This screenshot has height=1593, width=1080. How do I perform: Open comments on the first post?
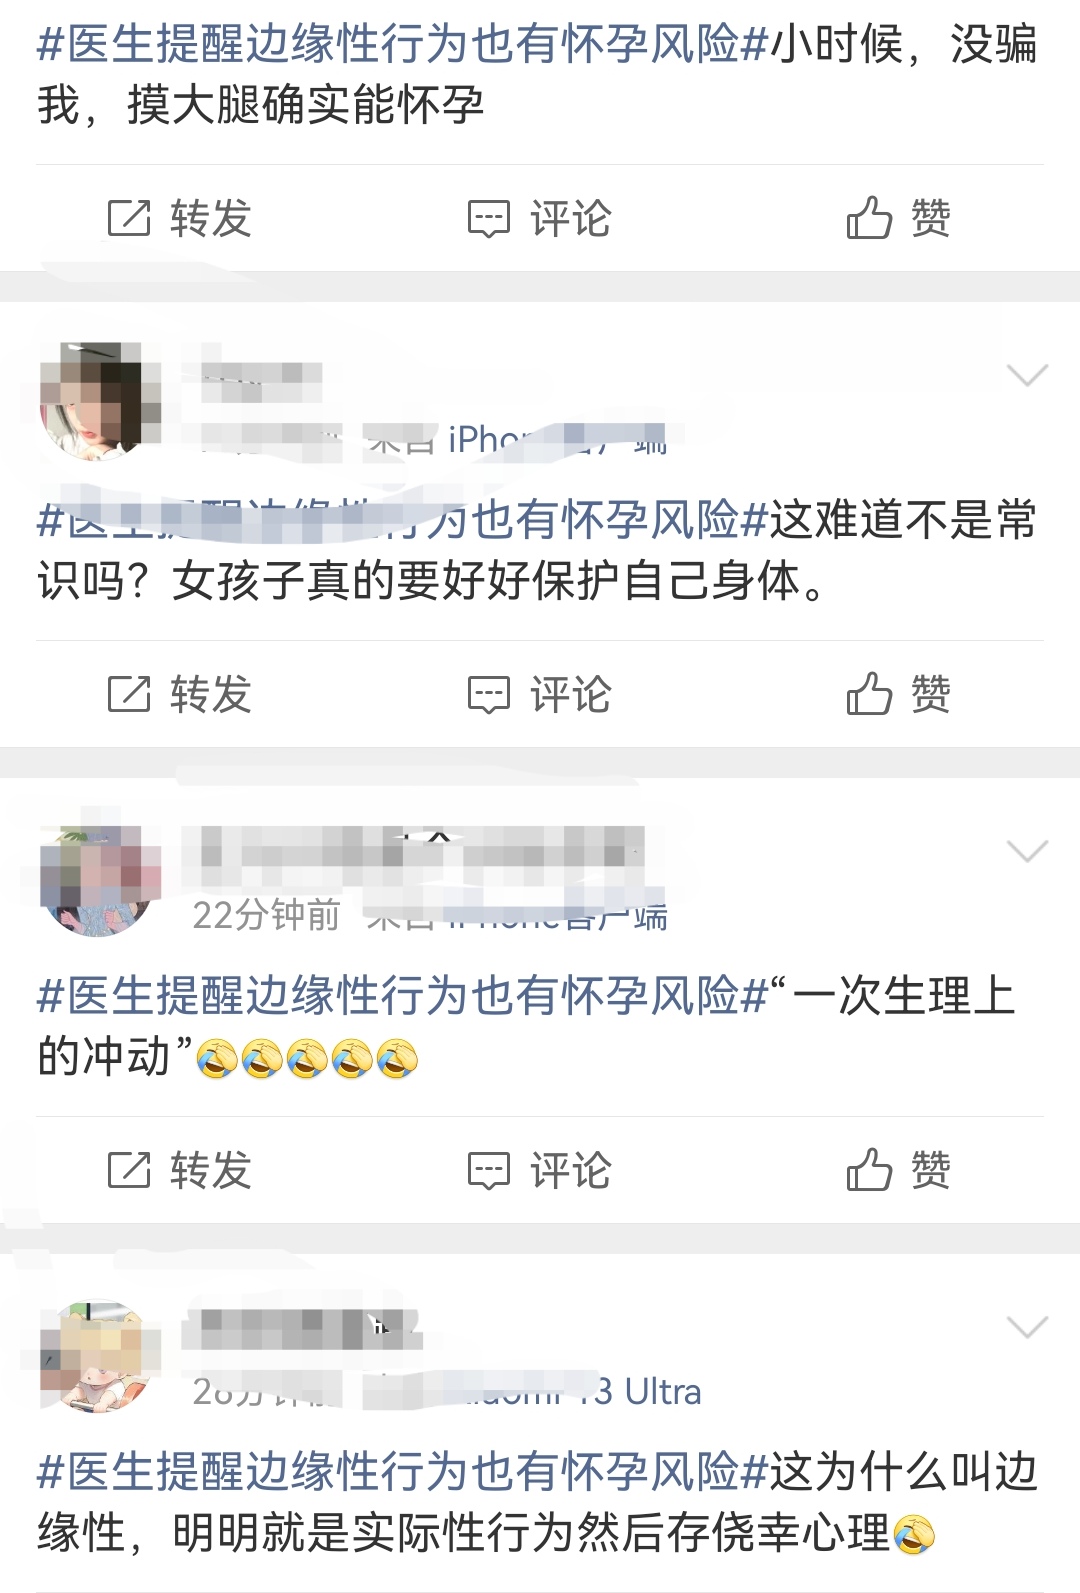tap(540, 218)
